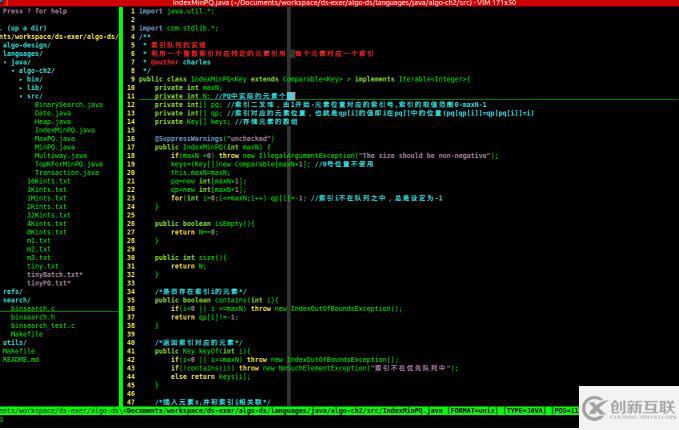Go up a directory via '(up a dir)'

click(27, 28)
